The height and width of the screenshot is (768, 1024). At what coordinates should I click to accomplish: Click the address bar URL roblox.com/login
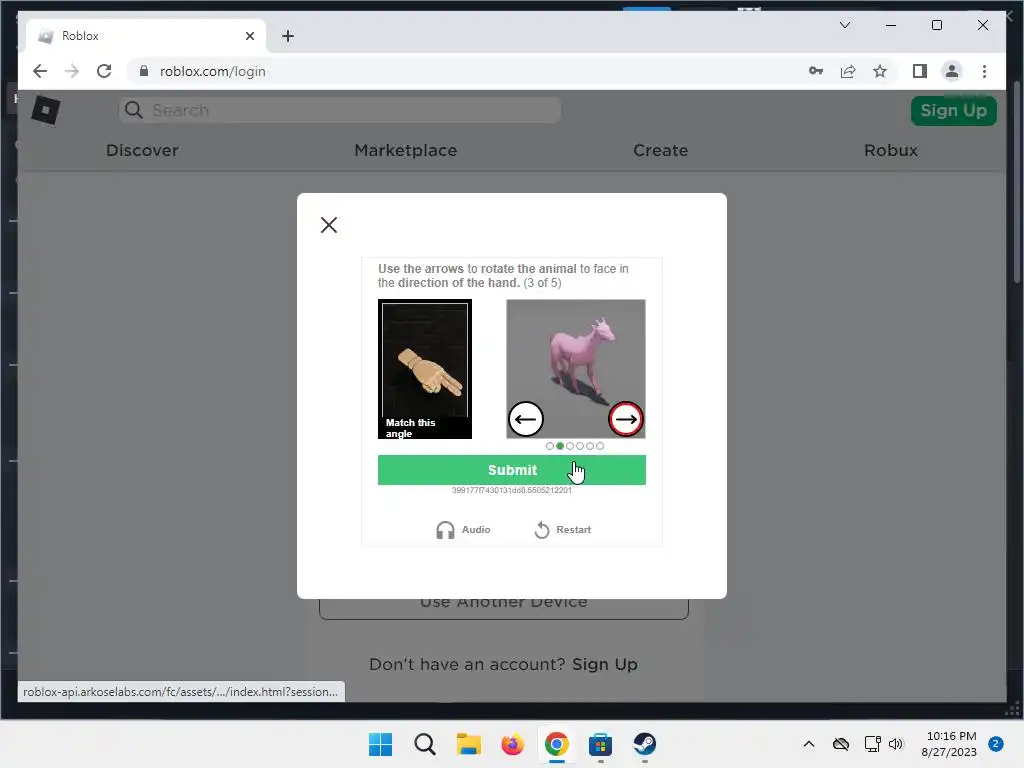coord(212,71)
